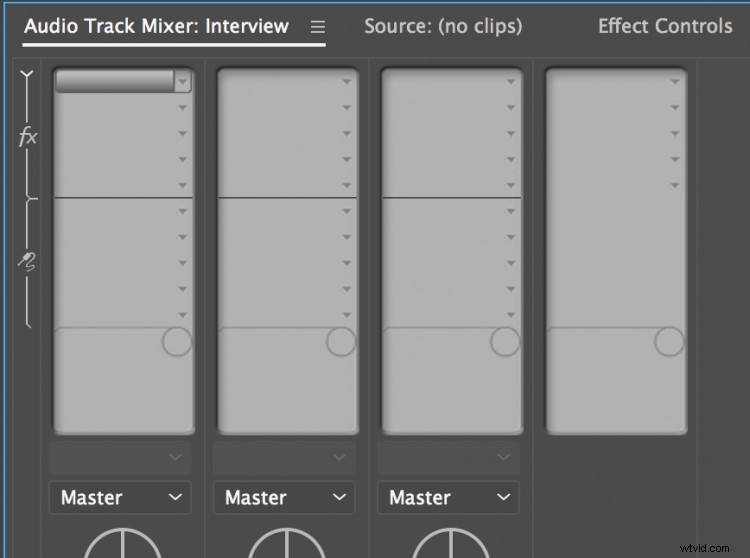Viewport: 750px width, 558px height.
Task: Click the fourth track's effect parameter knob
Action: pos(669,341)
